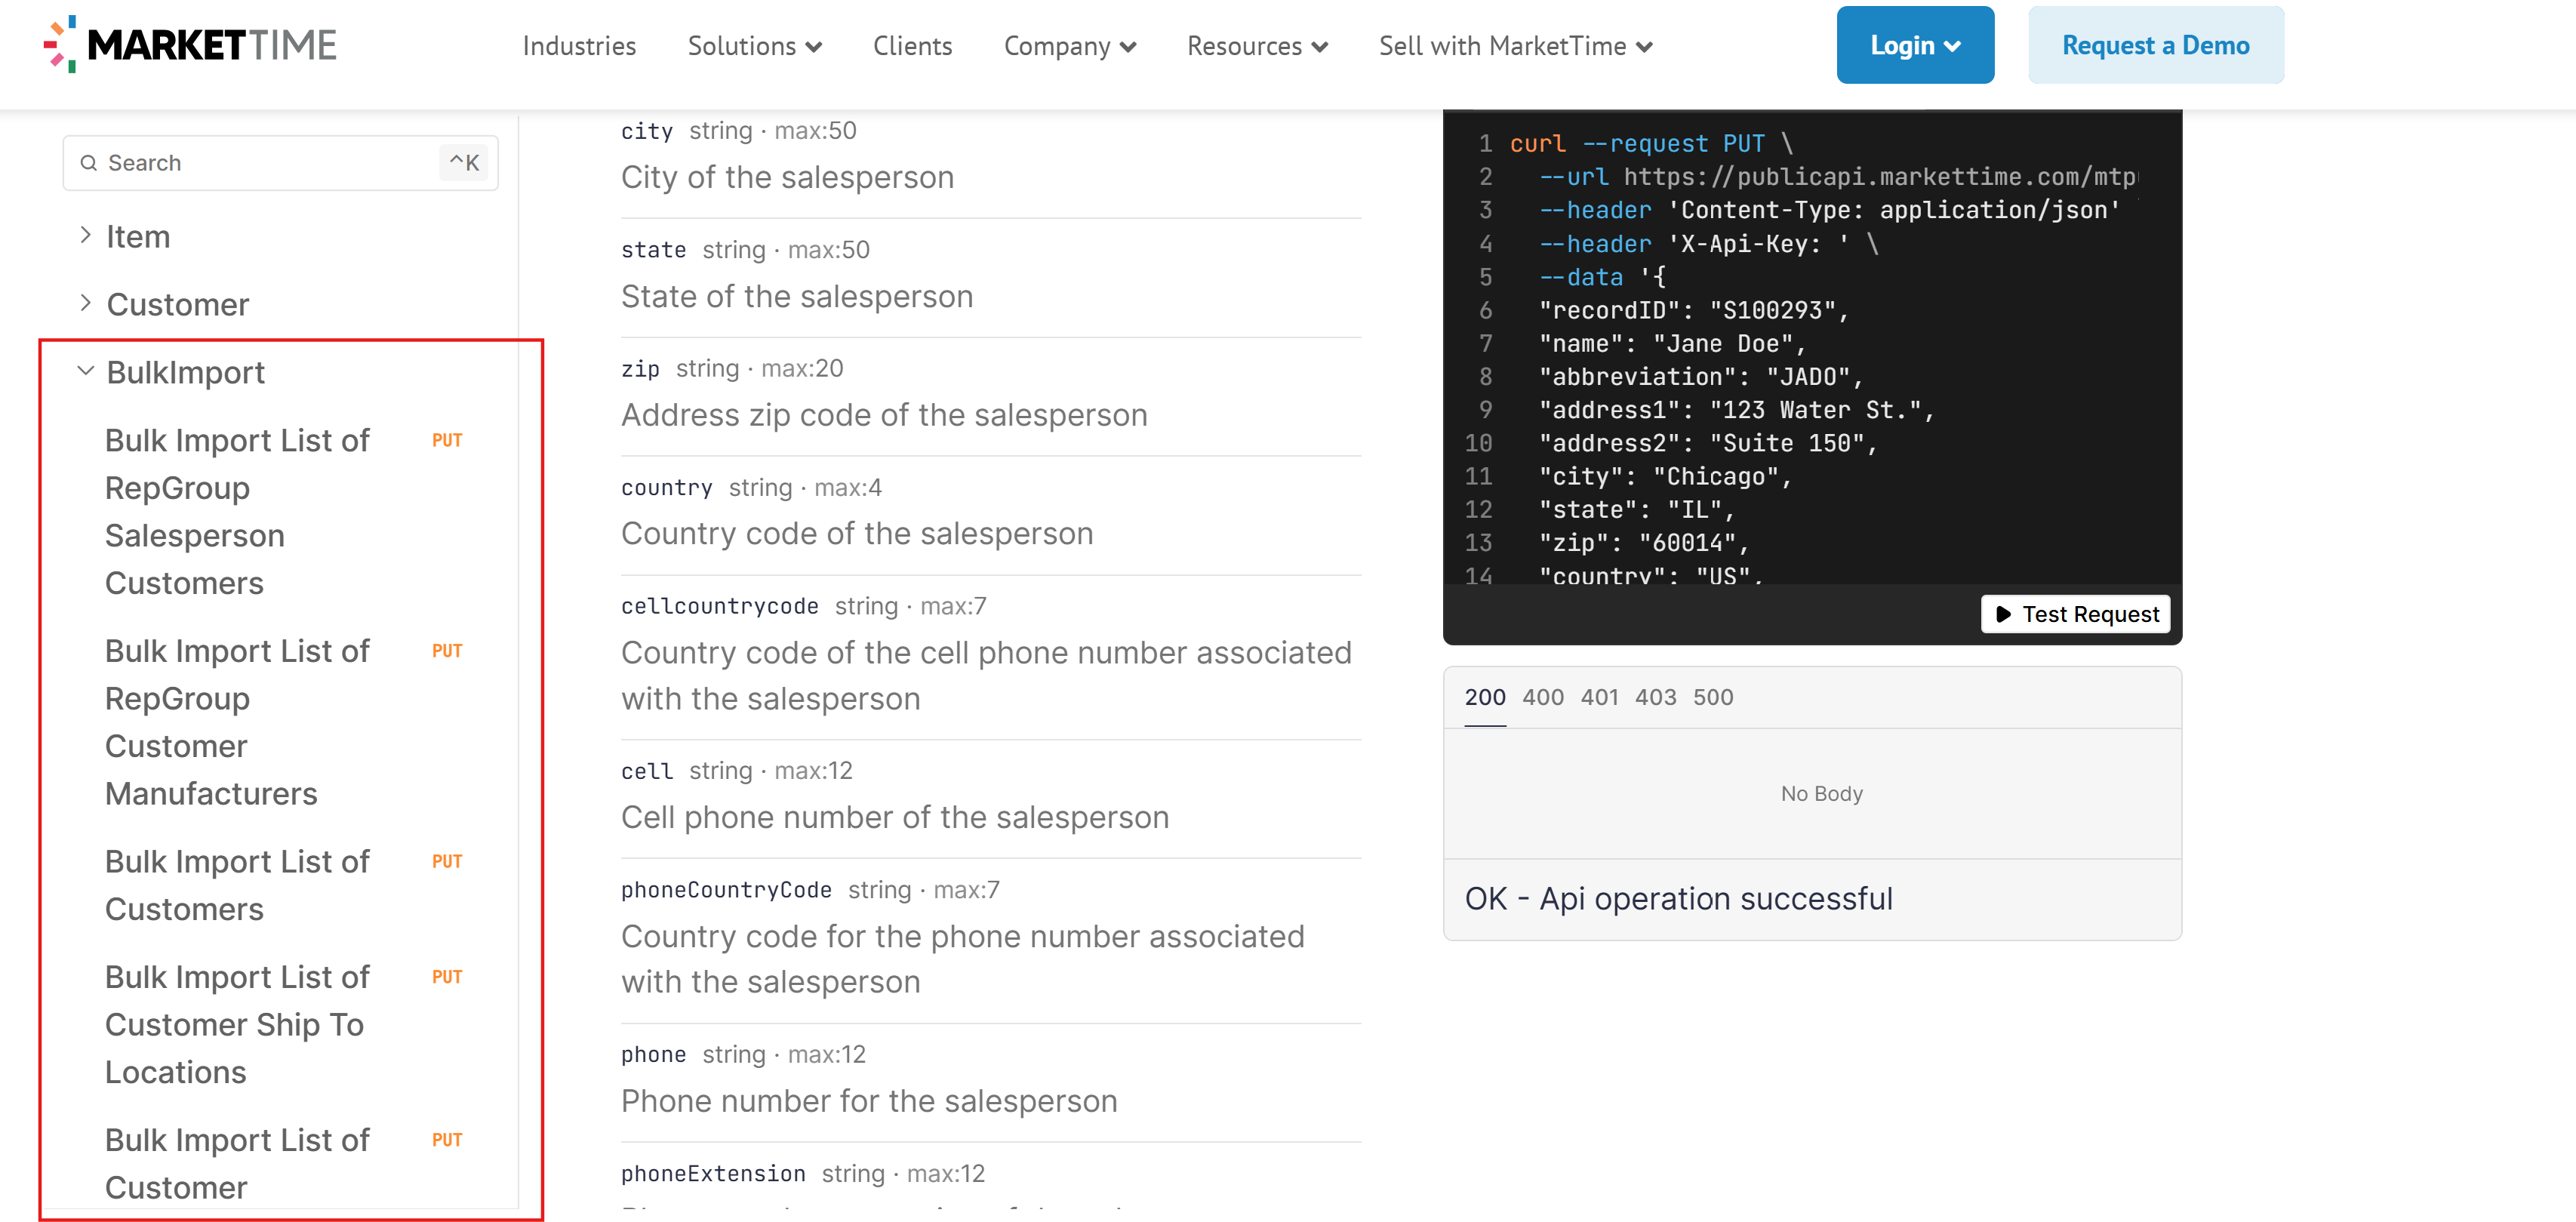Viewport: 2576px width, 1222px height.
Task: Click 'Address zip code of the salesperson' text
Action: [x=884, y=415]
